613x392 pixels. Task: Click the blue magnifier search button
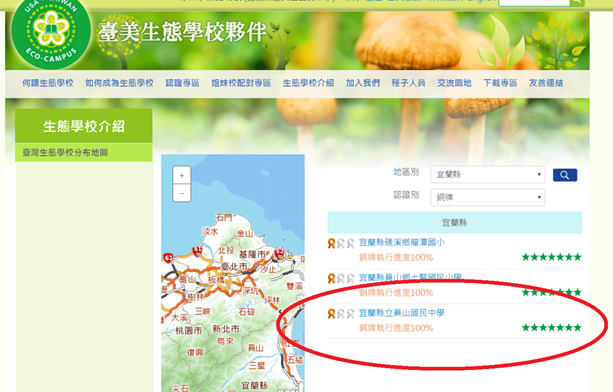click(565, 175)
